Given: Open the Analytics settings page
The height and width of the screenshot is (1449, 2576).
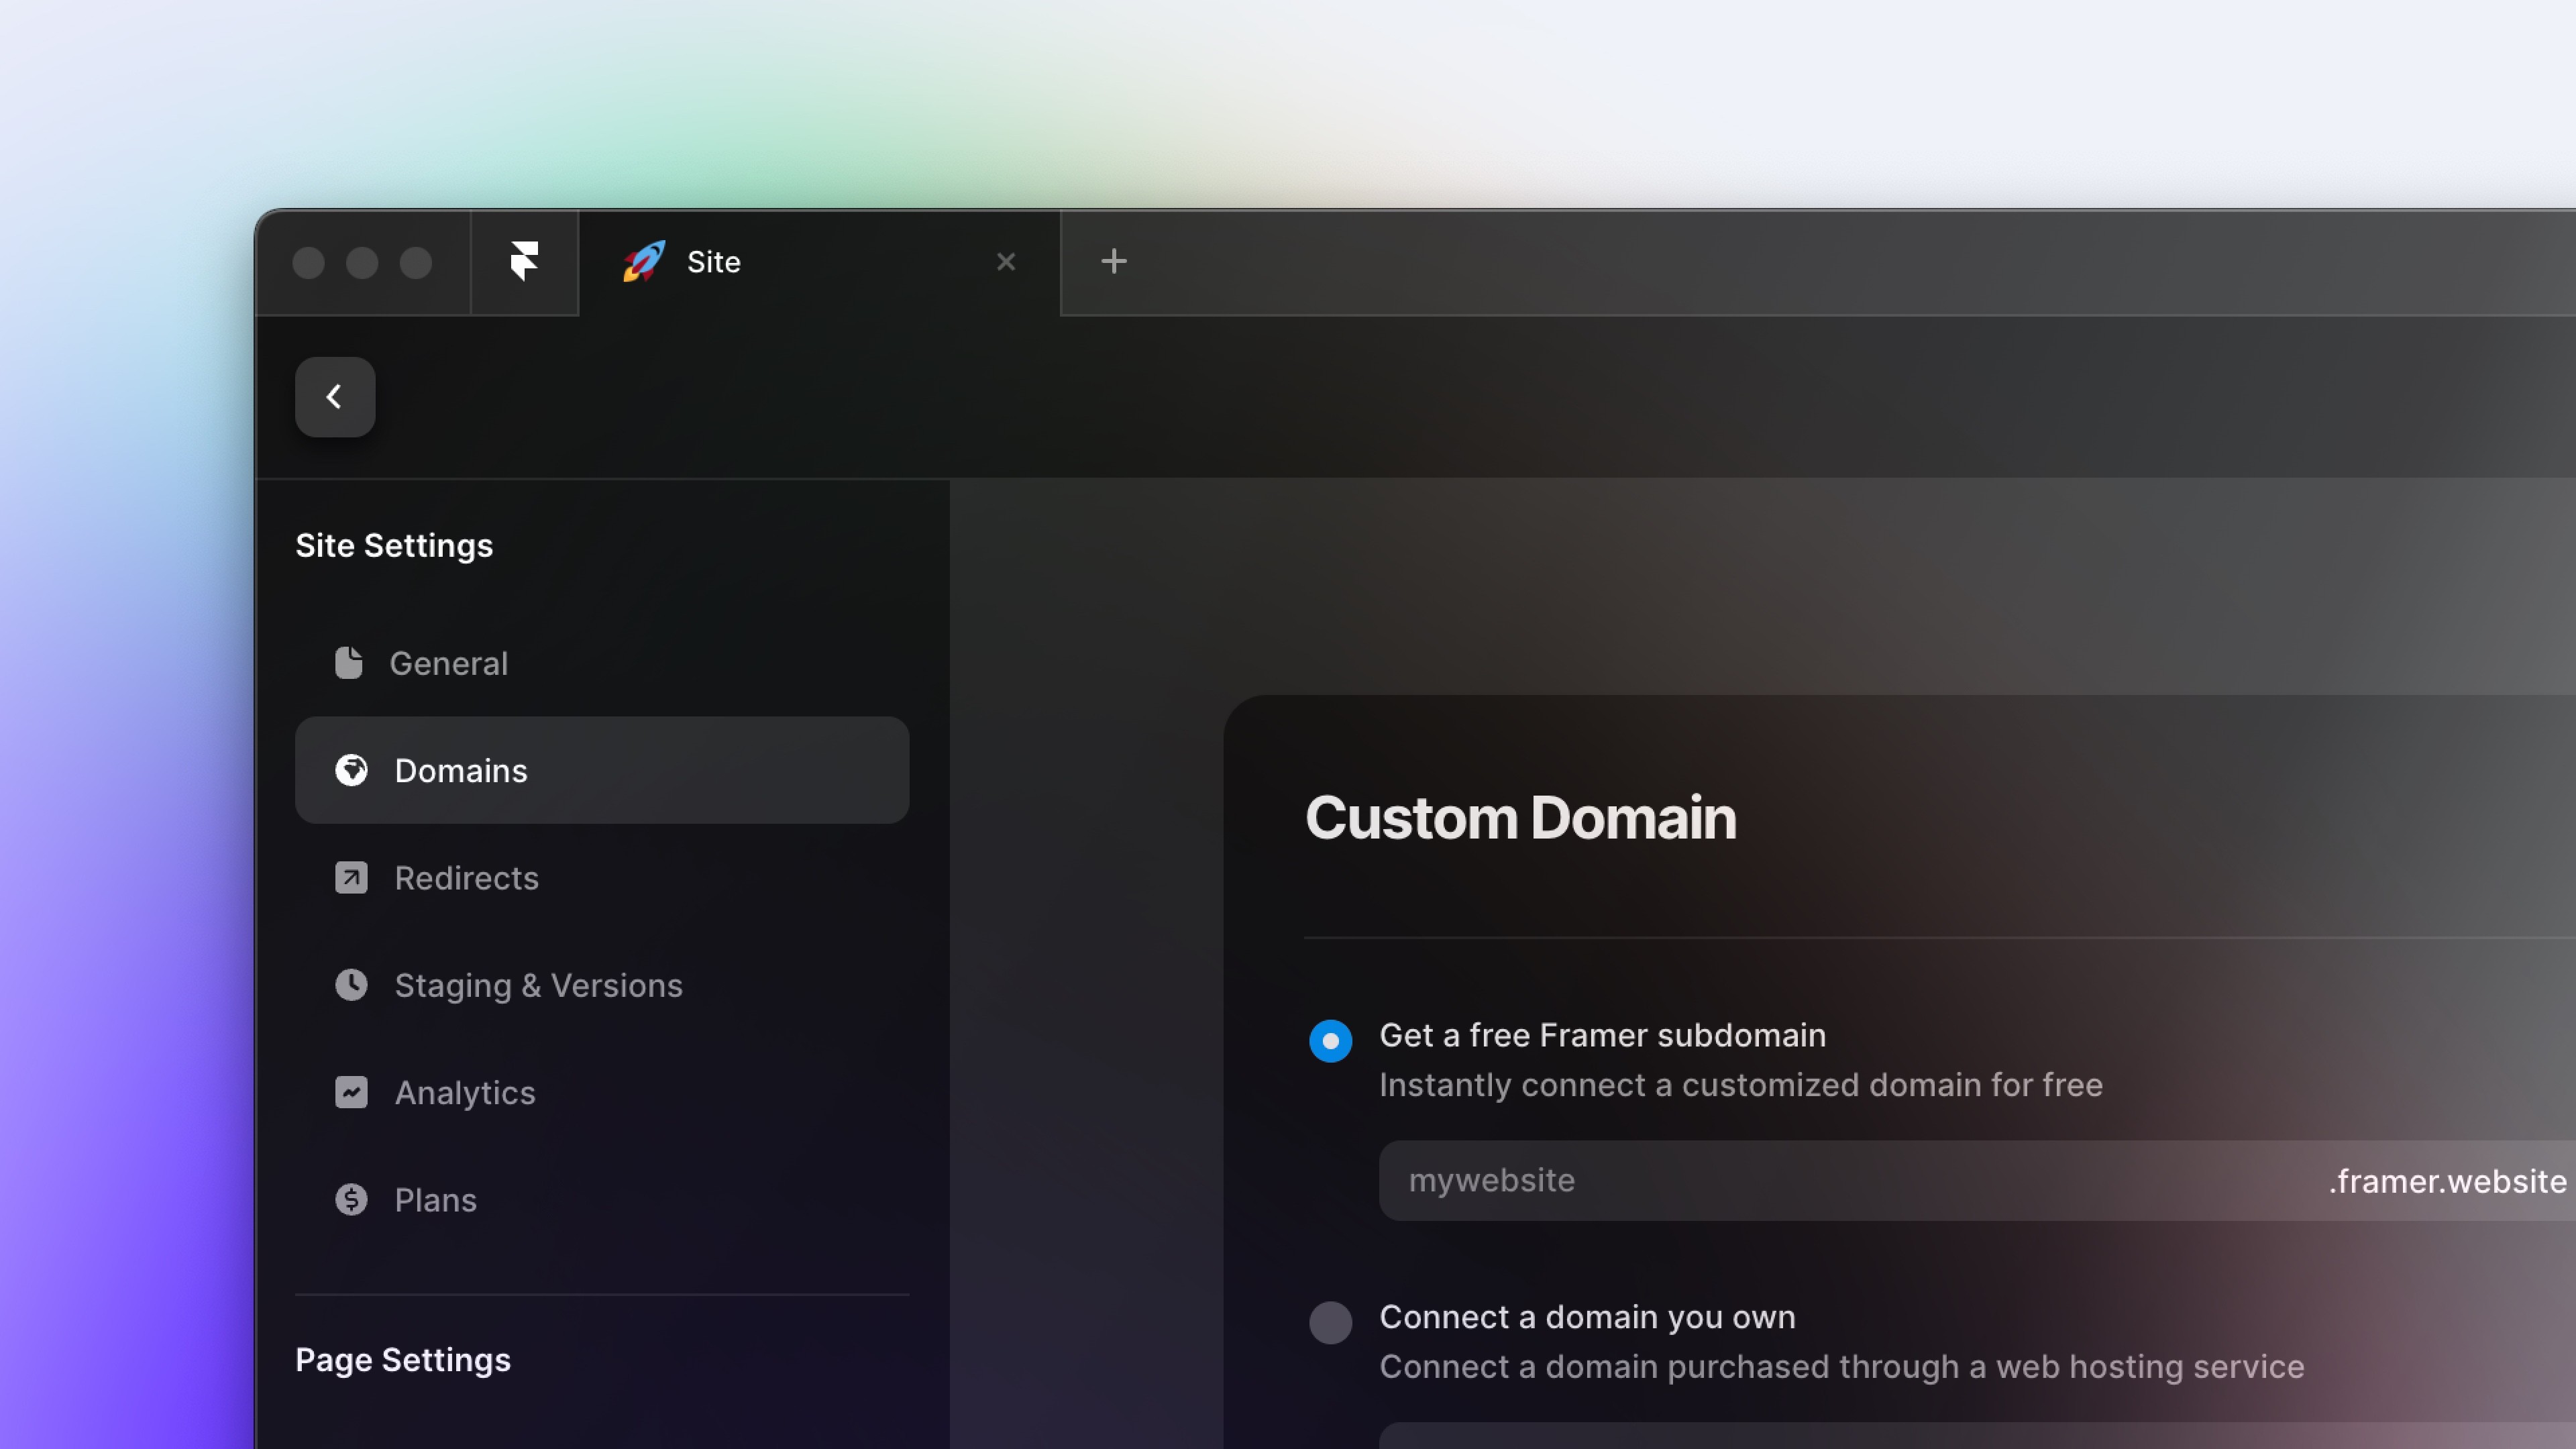Looking at the screenshot, I should click(465, 1092).
